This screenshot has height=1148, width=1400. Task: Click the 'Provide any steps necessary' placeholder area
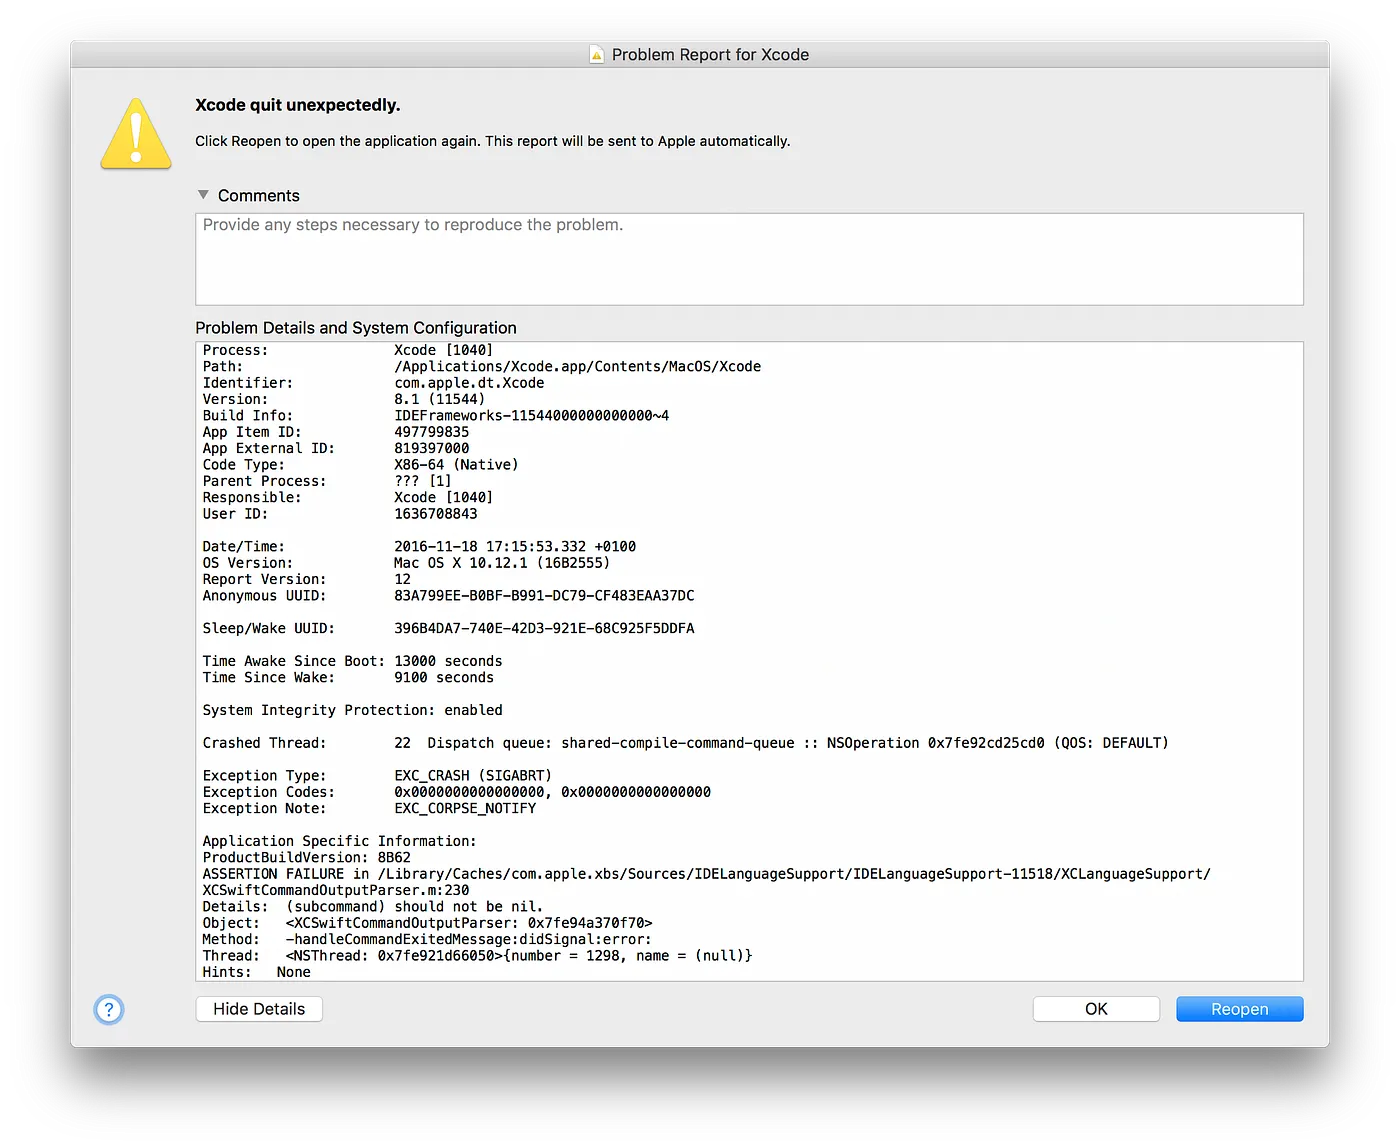413,225
